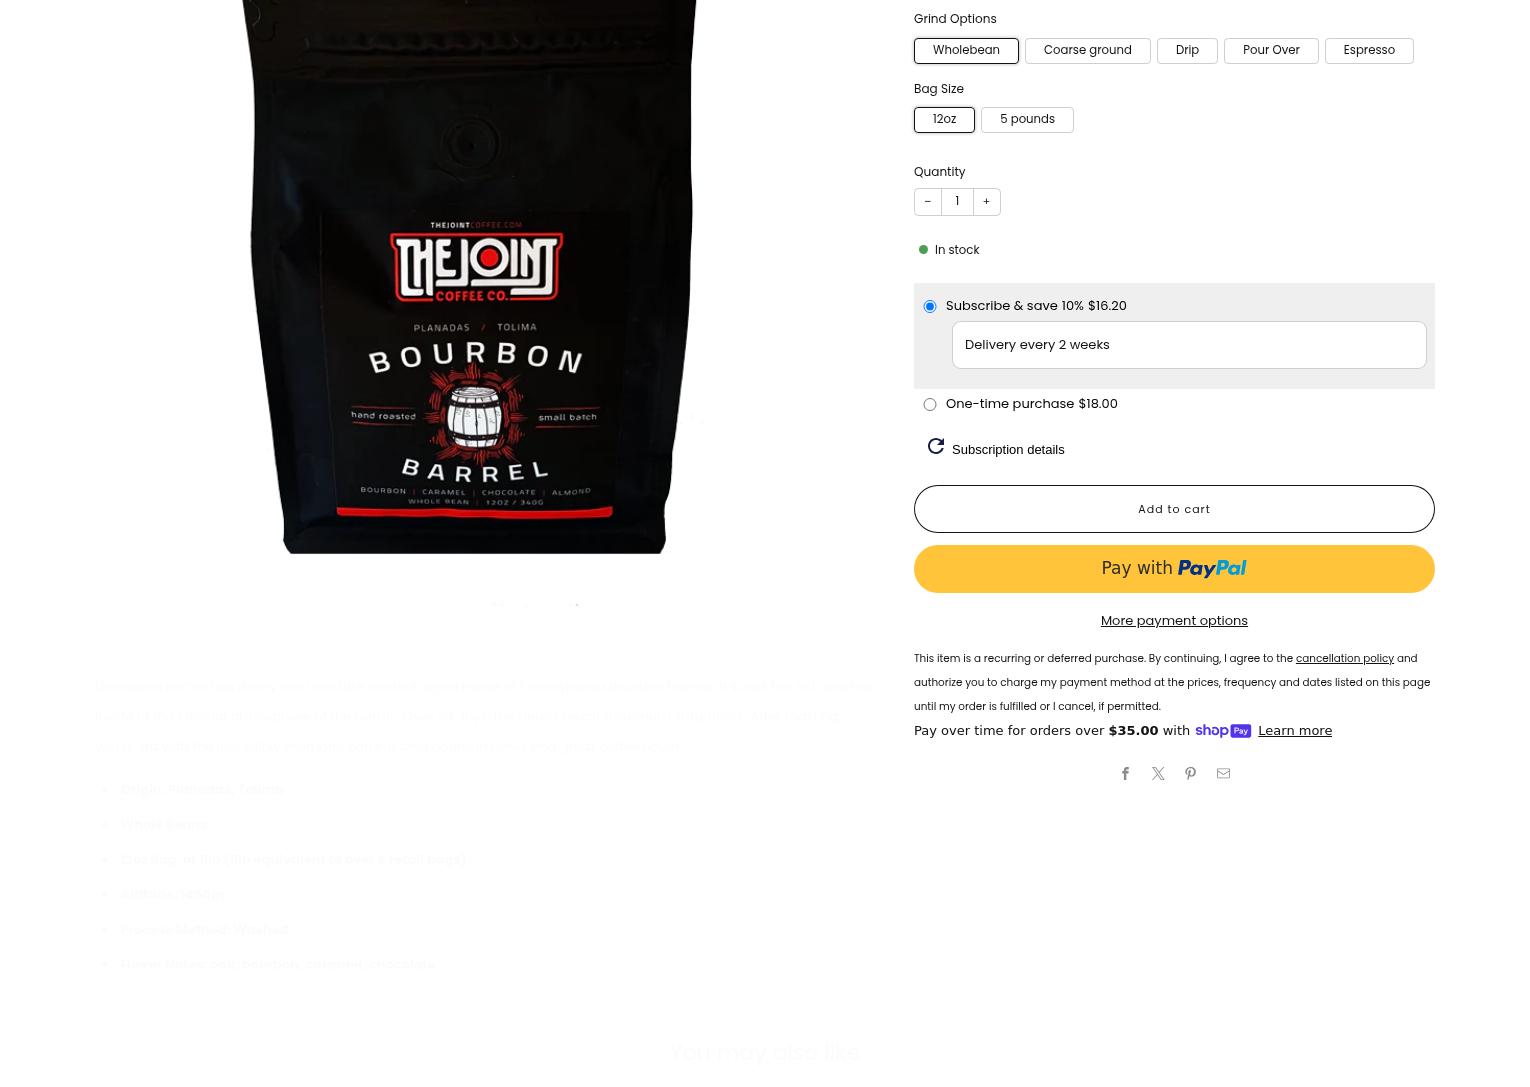
Task: Choose Coarse ground grind option
Action: coord(1087,51)
